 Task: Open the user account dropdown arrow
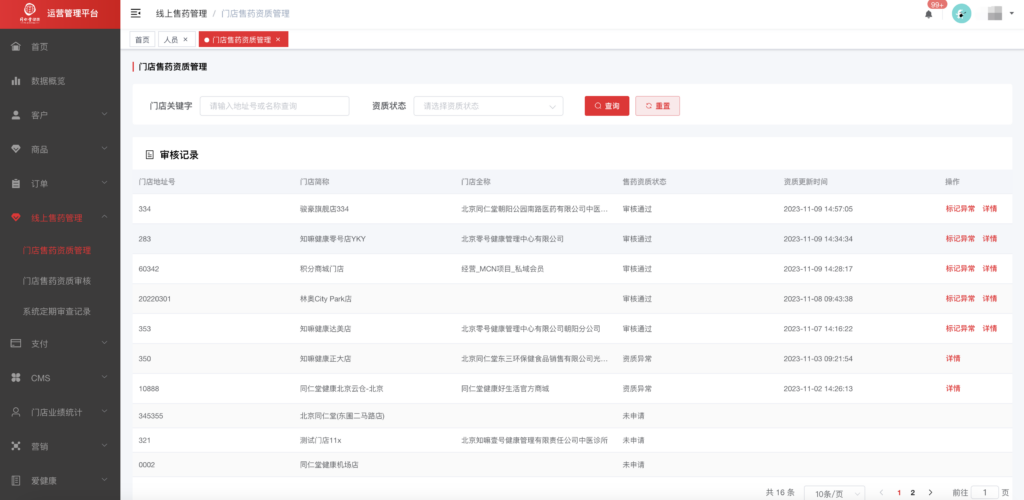pyautogui.click(x=1011, y=14)
